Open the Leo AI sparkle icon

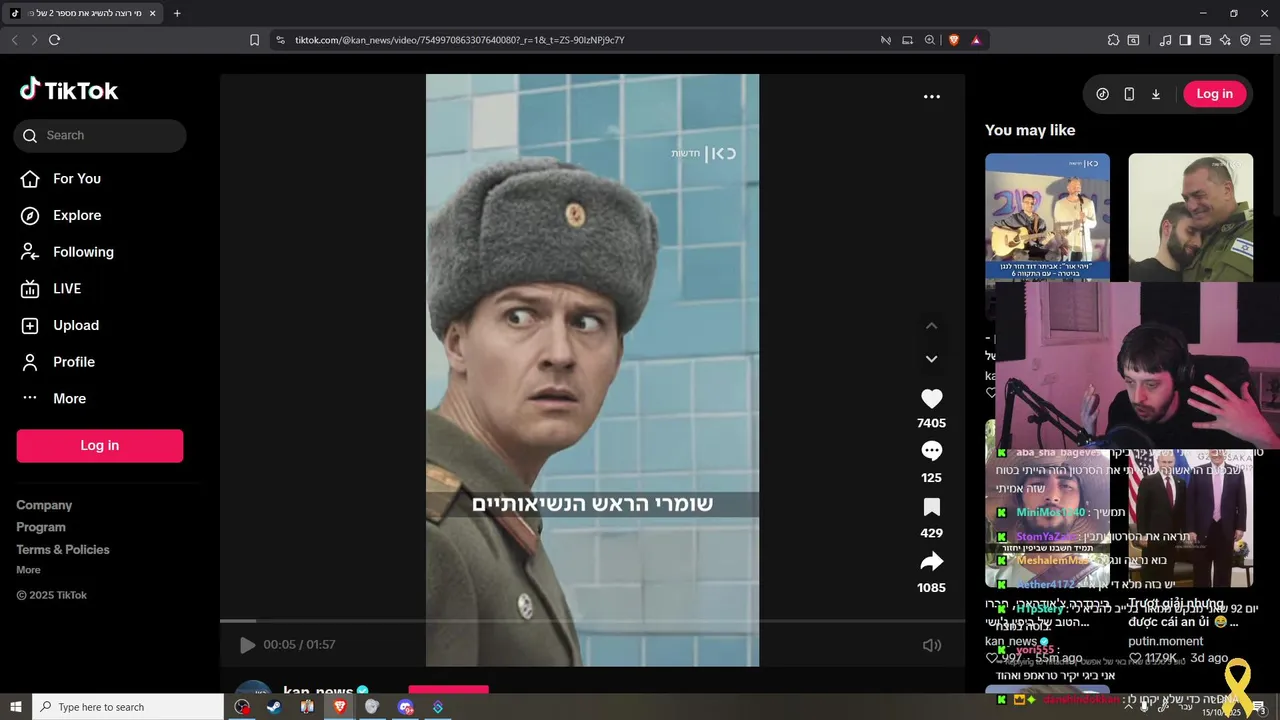(1225, 40)
